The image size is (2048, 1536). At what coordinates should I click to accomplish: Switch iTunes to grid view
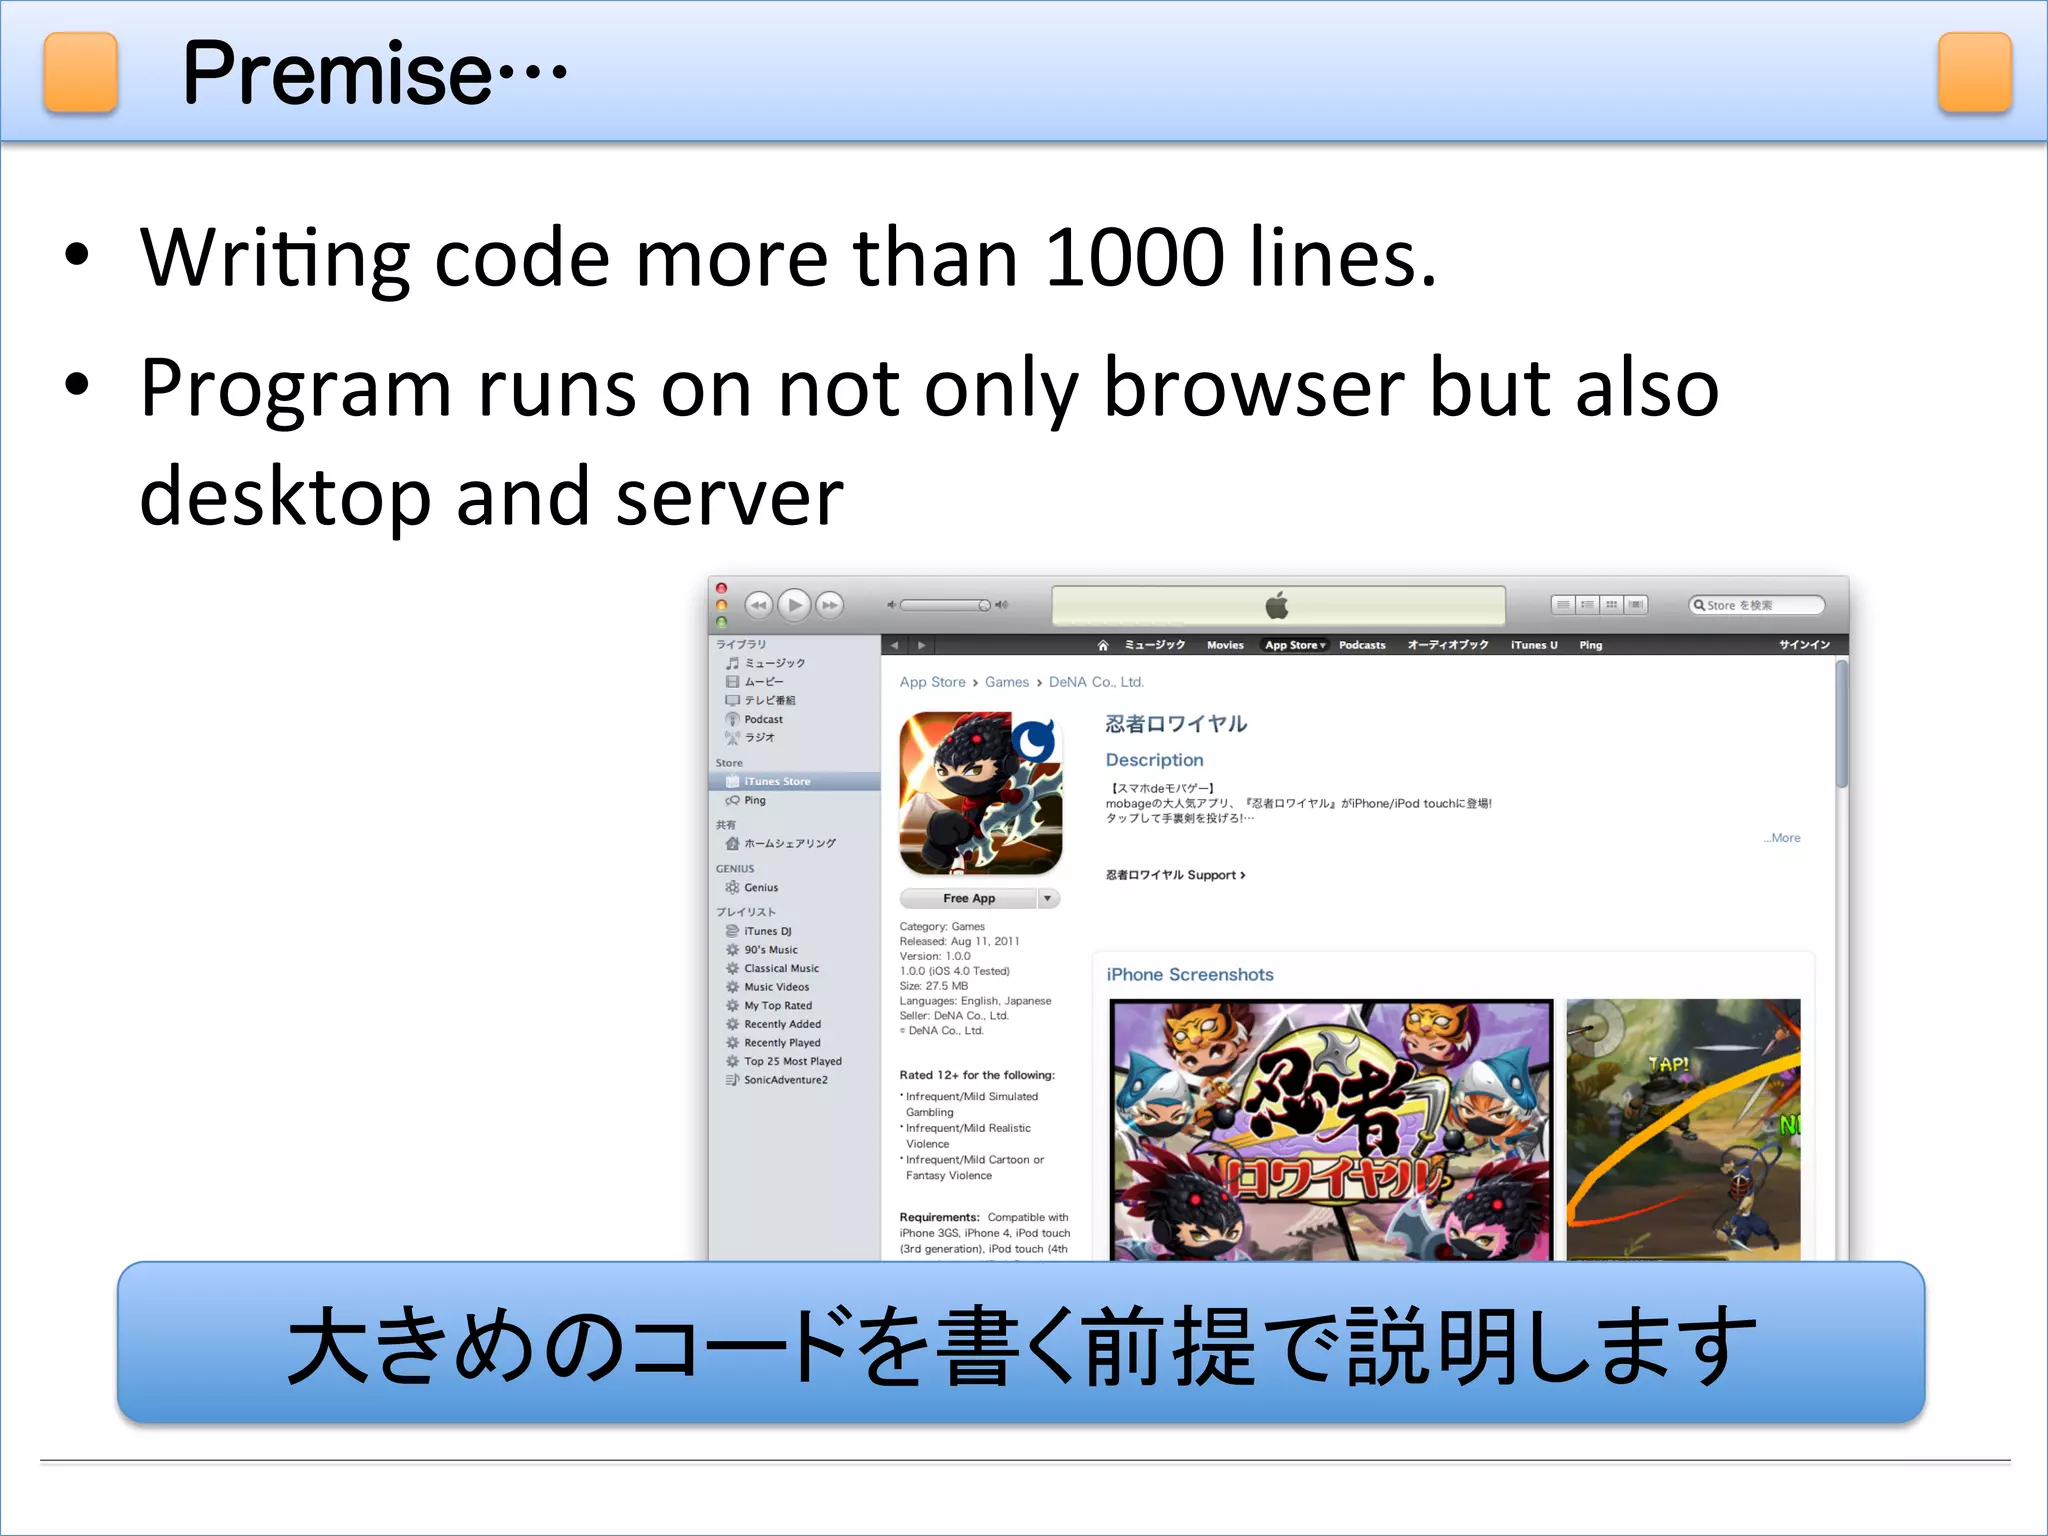click(1611, 605)
